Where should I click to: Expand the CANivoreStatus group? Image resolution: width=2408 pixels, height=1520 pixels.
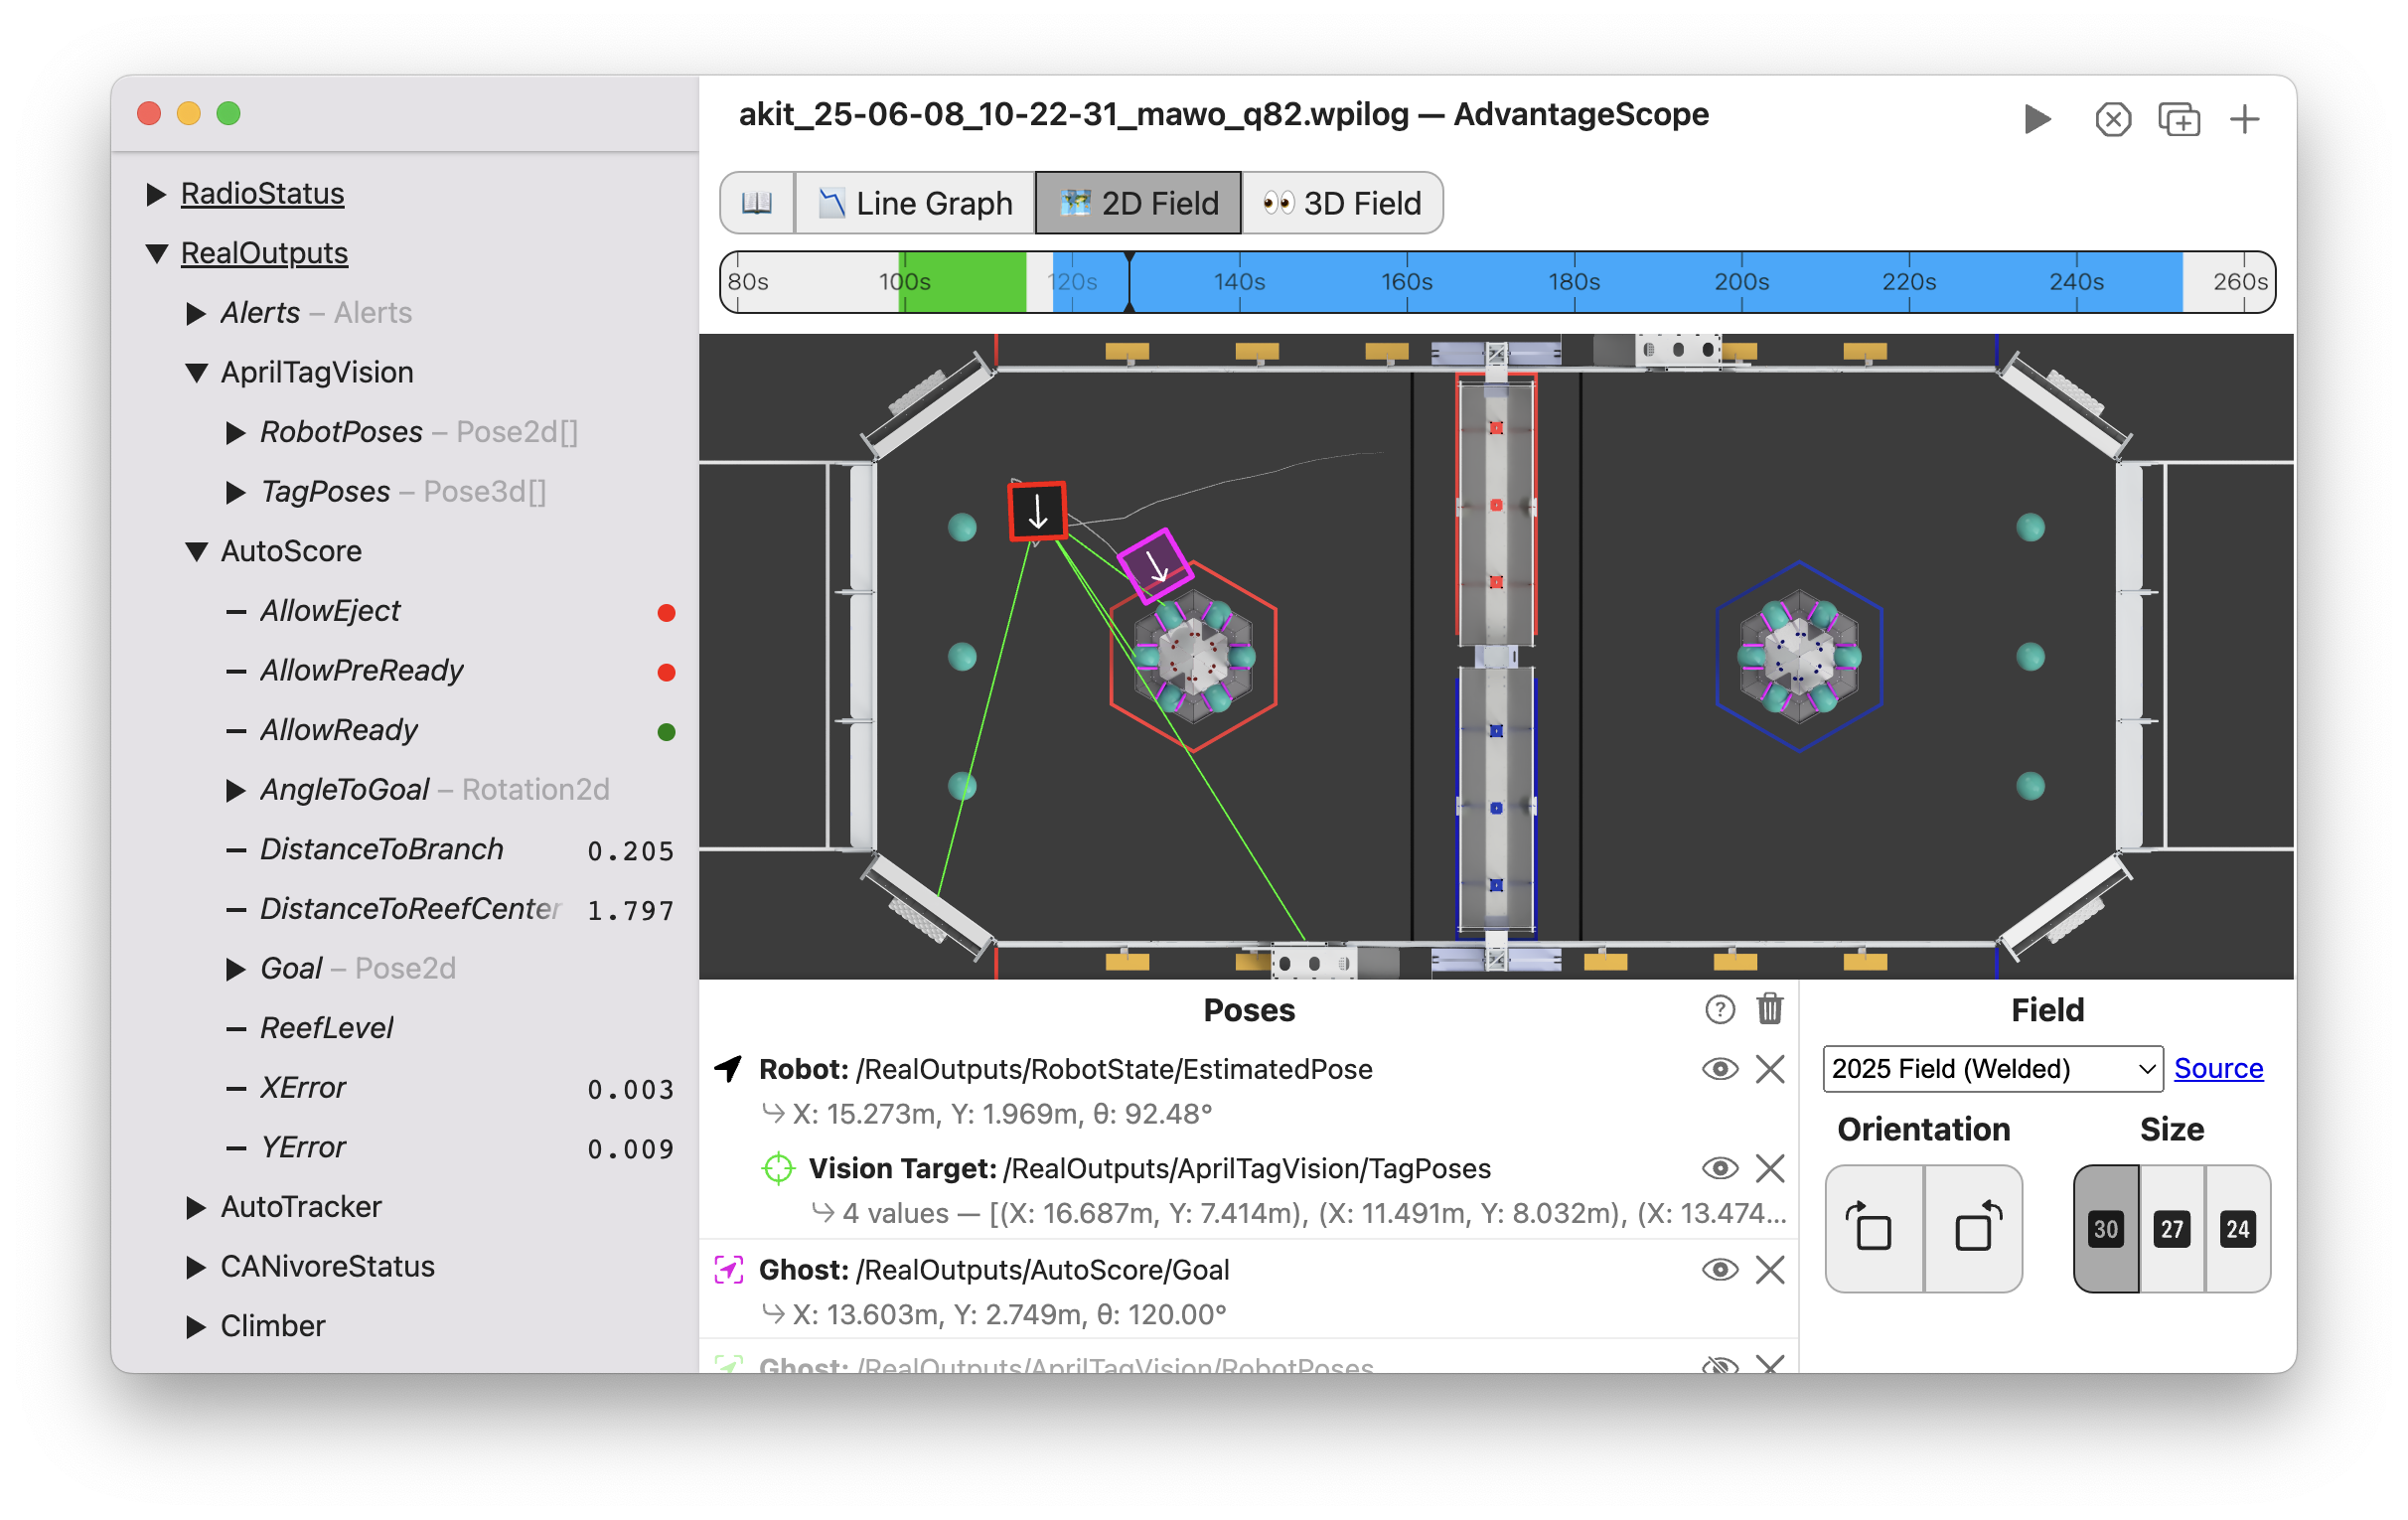pyautogui.click(x=196, y=1268)
